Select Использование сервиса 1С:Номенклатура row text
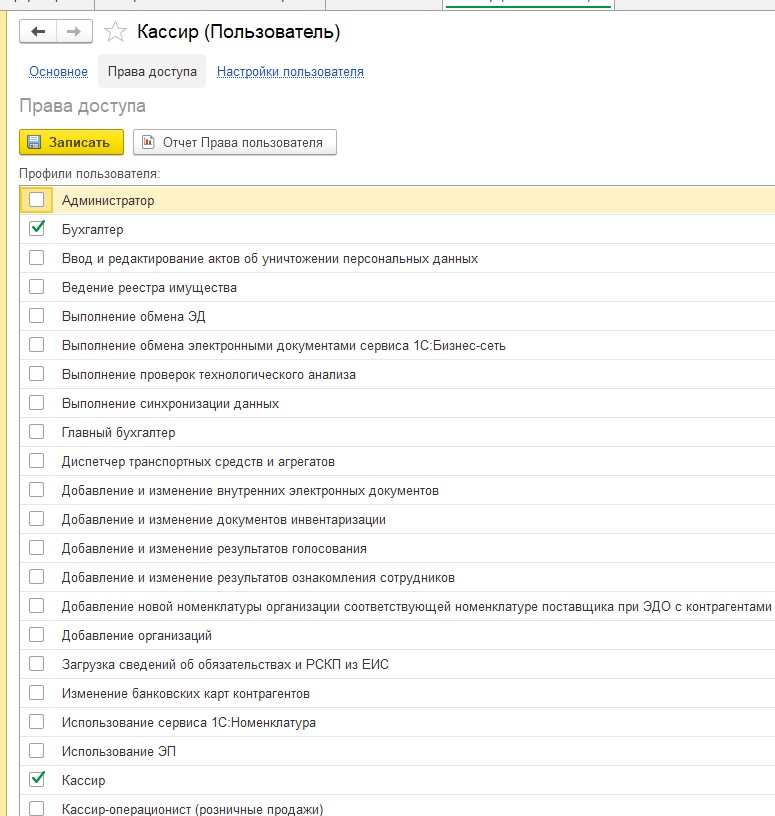775x816 pixels. pos(188,722)
